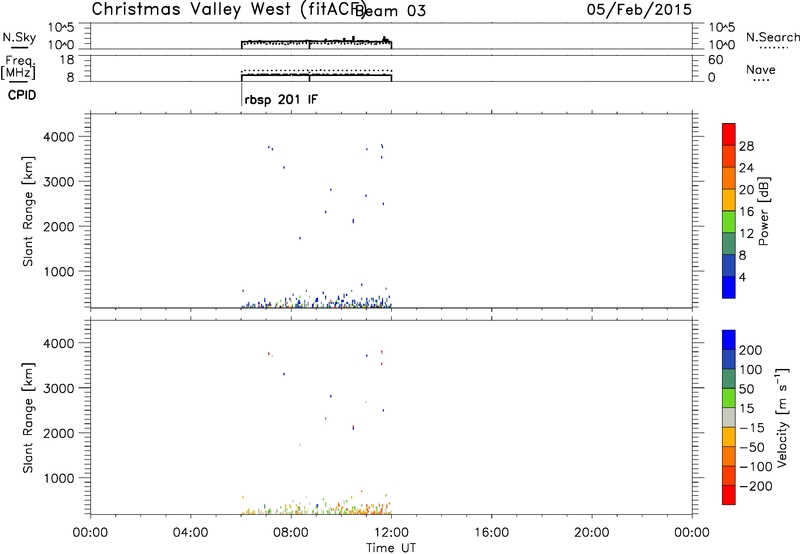The height and width of the screenshot is (554, 800).
Task: Click the Nave legend label
Action: 760,70
